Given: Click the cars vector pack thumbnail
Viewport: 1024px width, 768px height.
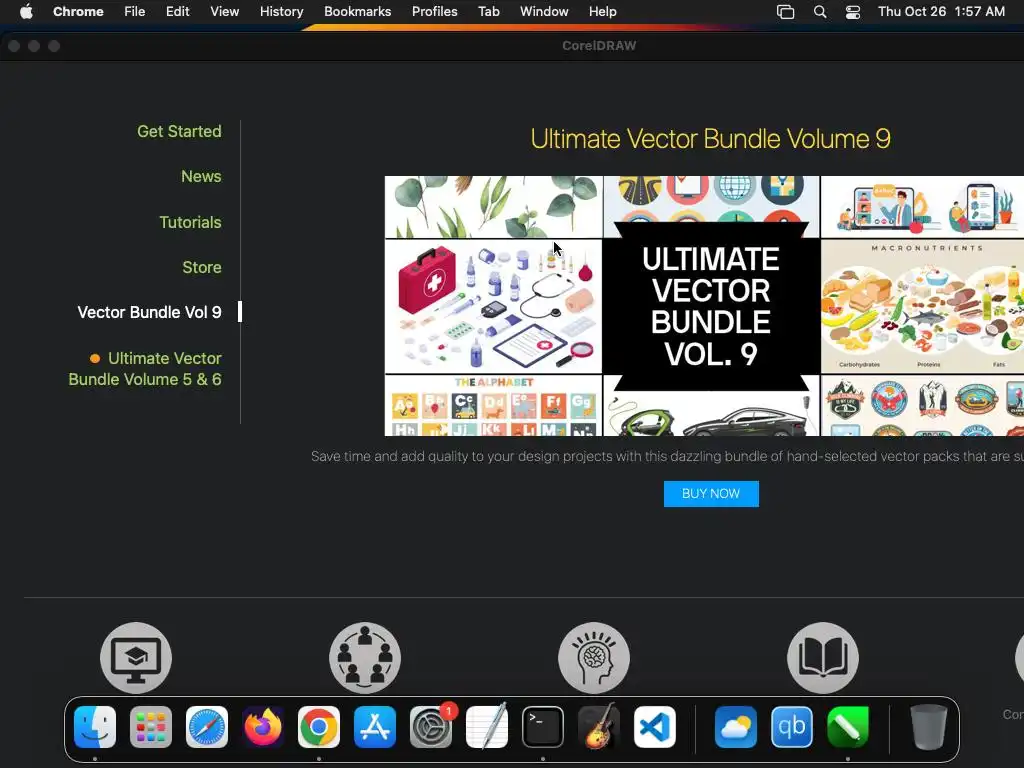Looking at the screenshot, I should click(711, 413).
